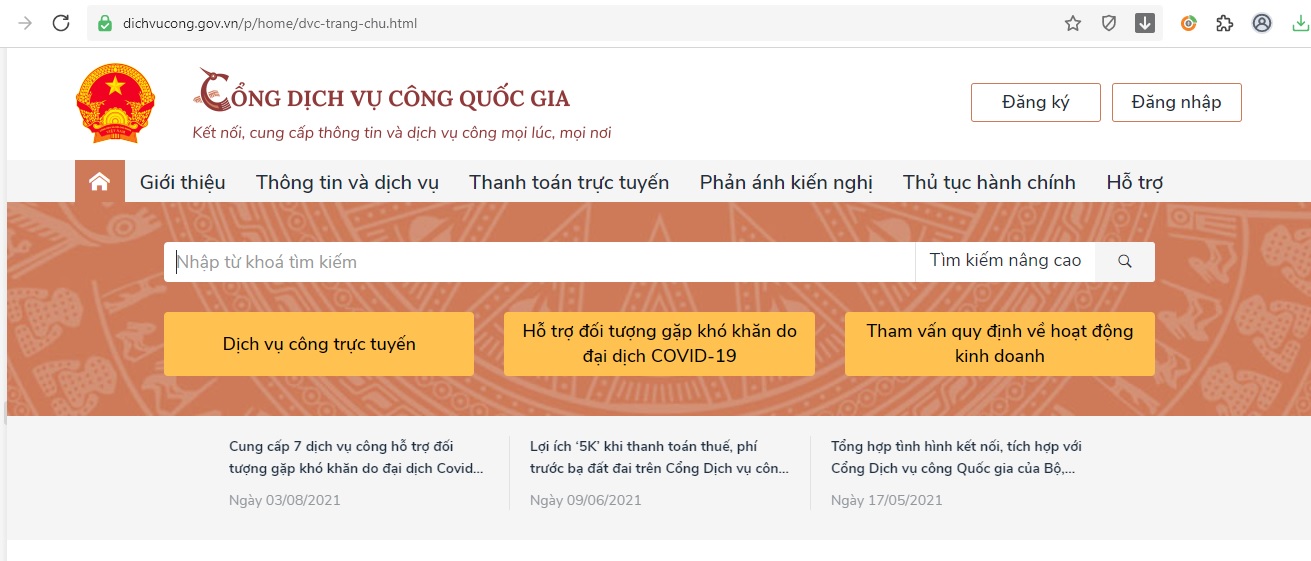1311x561 pixels.
Task: Focus the Nhập từ khoá tìm kiếm field
Action: [540, 262]
